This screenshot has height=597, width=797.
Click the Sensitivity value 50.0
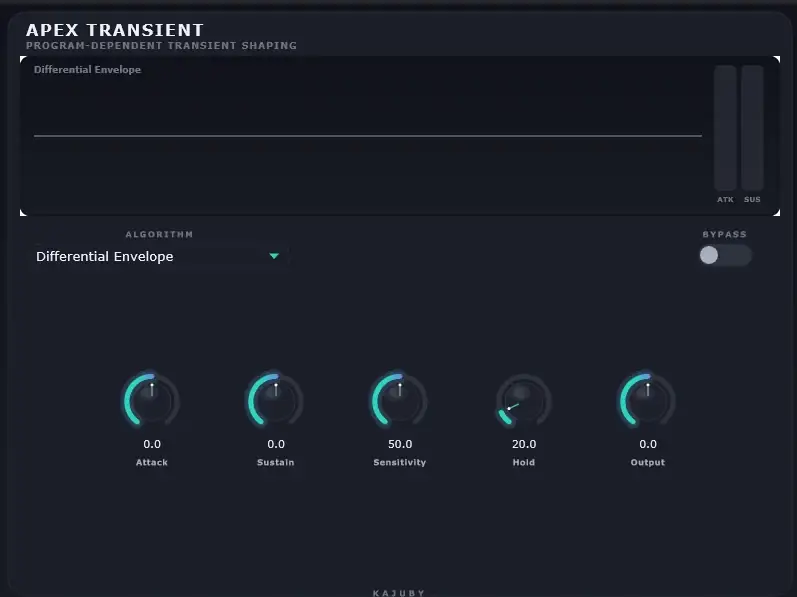[x=400, y=444]
